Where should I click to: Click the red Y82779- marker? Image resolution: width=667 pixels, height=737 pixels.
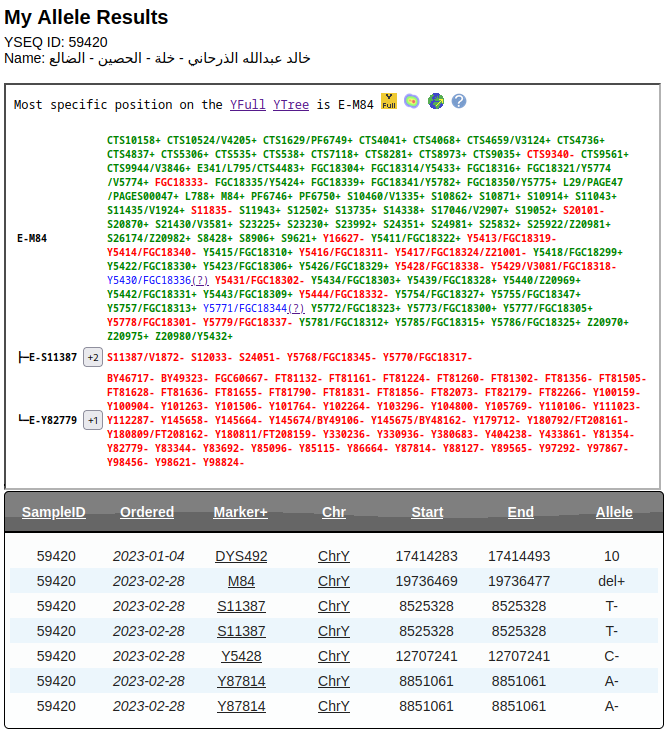[x=127, y=448]
